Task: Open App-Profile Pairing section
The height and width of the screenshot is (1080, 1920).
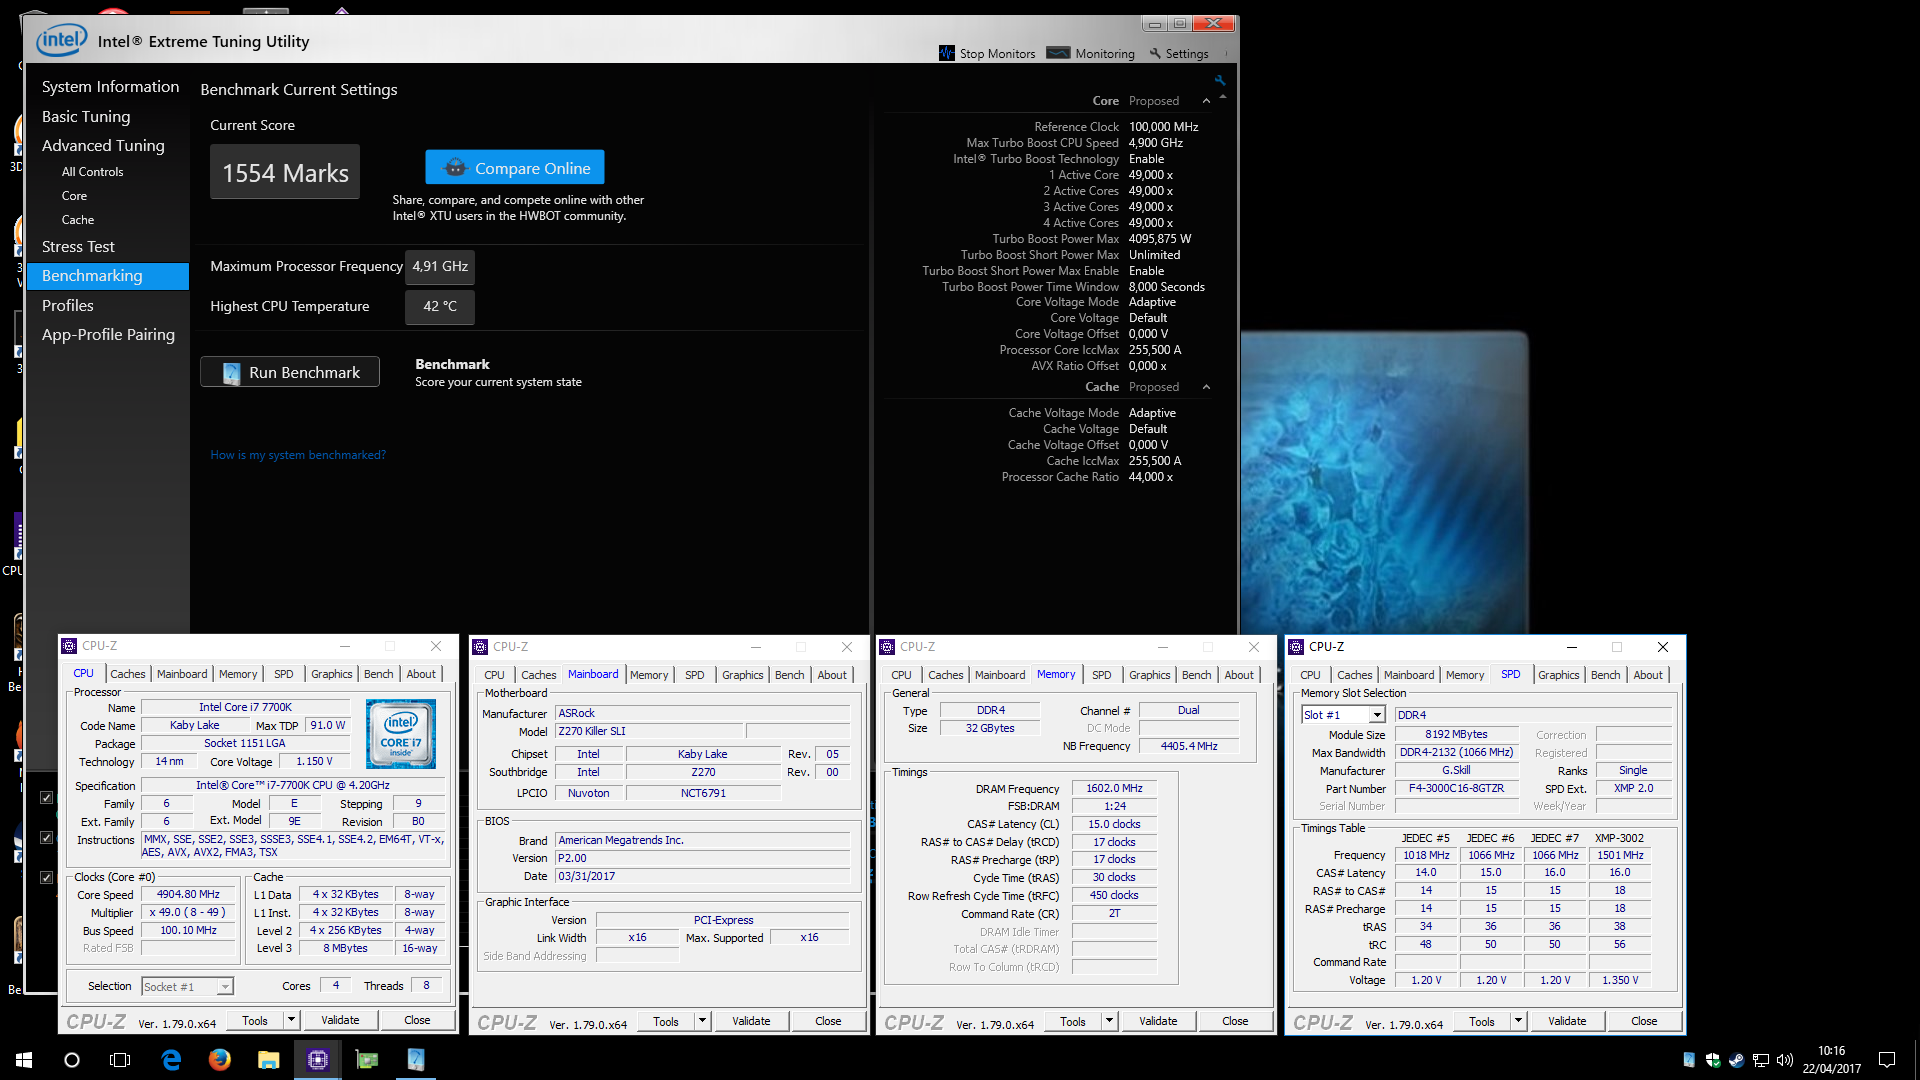Action: [108, 335]
